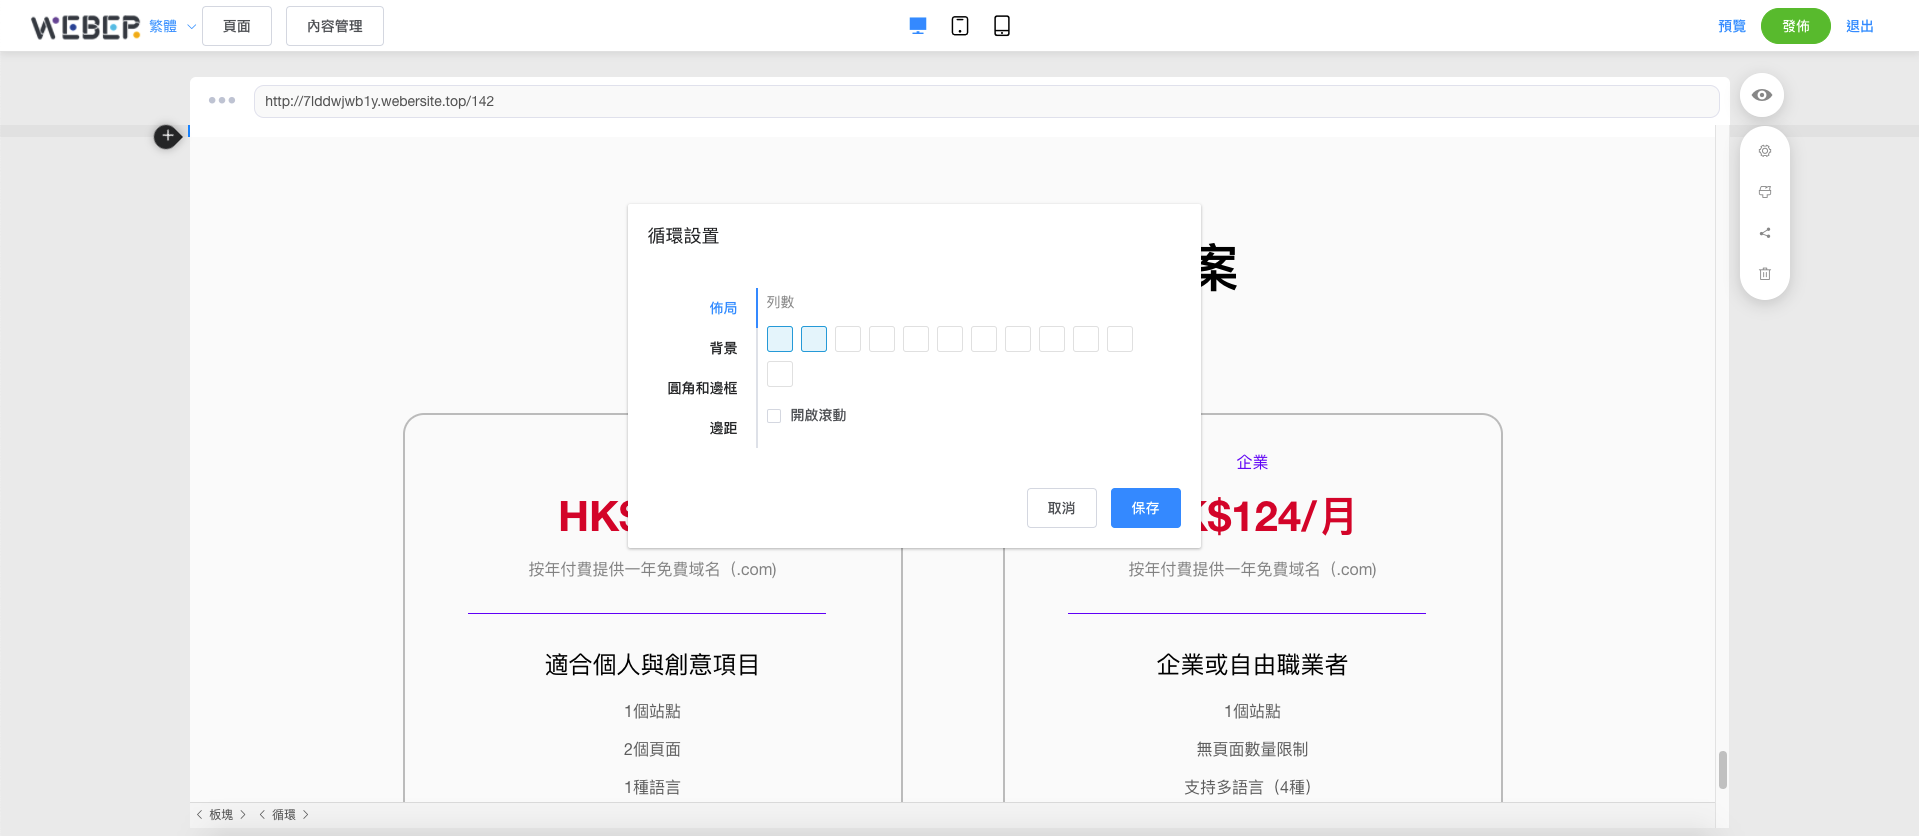Click right chevron after 循環 breadcrumb
Screen dimensions: 1919x836
pyautogui.click(x=306, y=815)
